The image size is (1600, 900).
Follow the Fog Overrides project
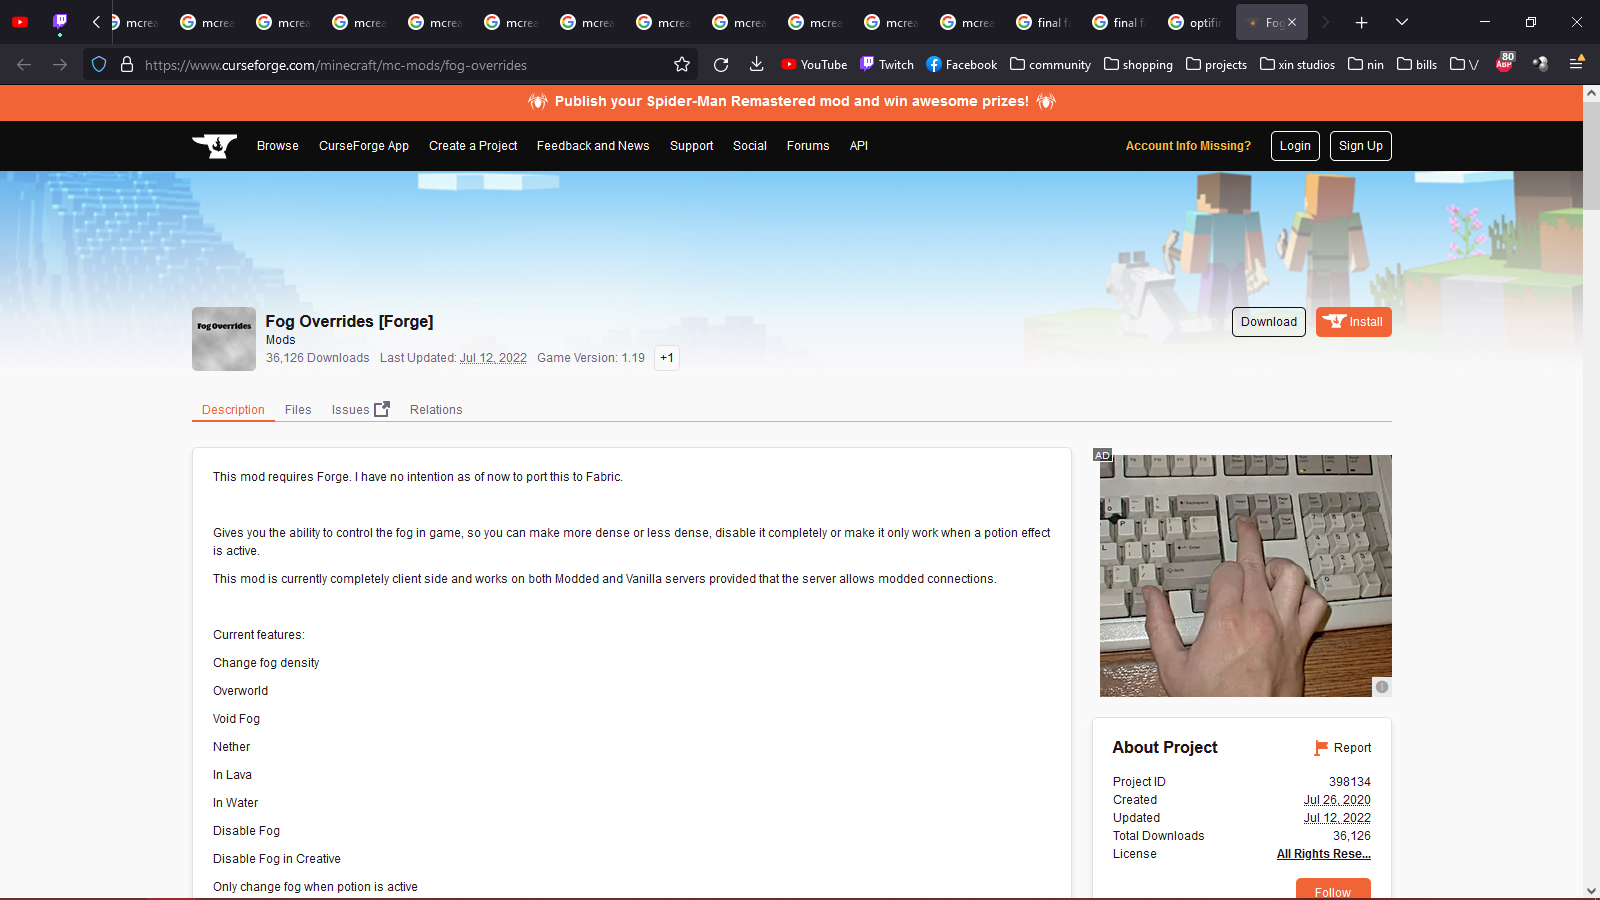1333,890
